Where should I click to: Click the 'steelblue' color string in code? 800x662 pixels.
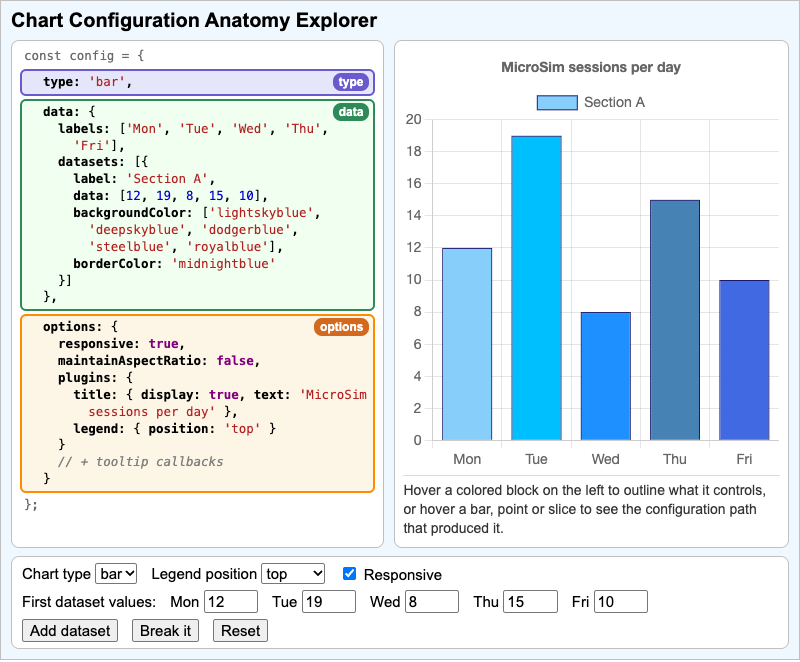point(130,247)
